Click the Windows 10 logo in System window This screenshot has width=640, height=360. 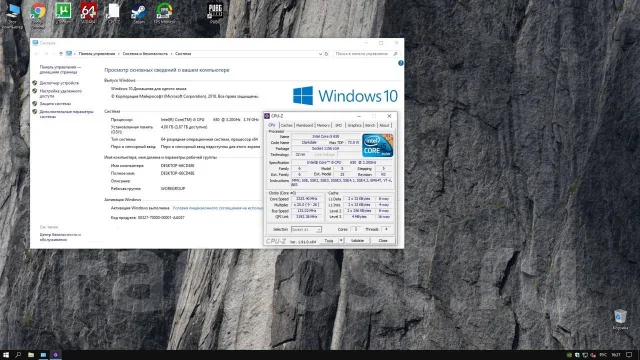[x=345, y=96]
